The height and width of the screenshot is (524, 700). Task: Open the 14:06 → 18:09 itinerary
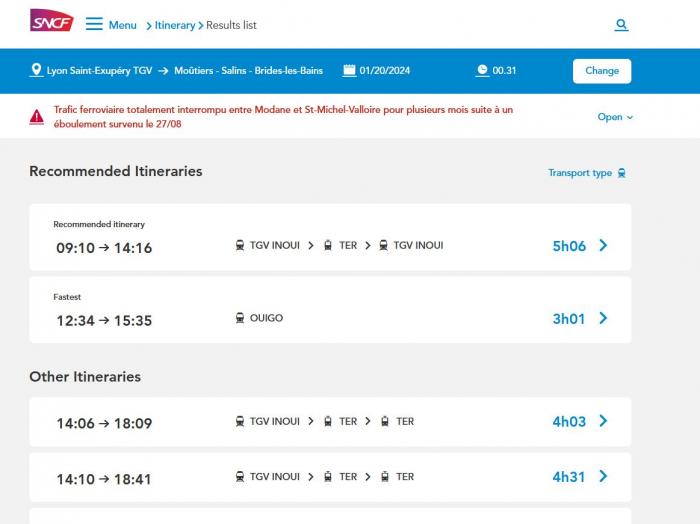pos(330,422)
